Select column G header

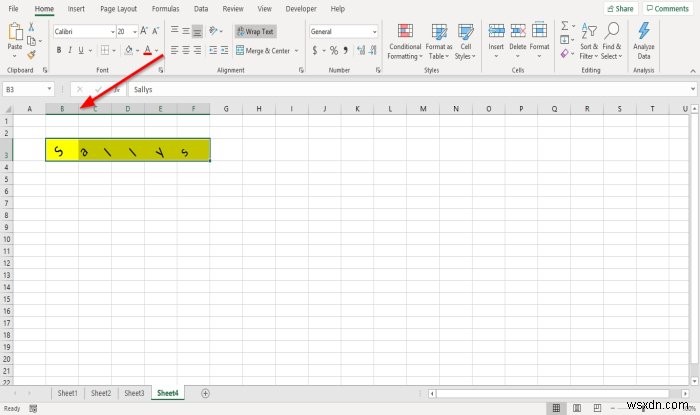[226, 108]
